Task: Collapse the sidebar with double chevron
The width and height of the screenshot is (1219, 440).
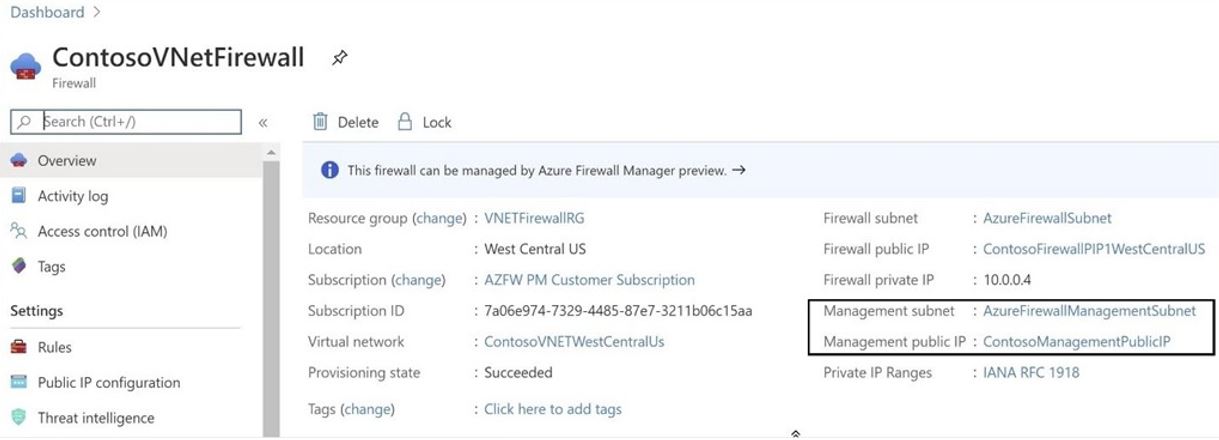Action: (263, 122)
